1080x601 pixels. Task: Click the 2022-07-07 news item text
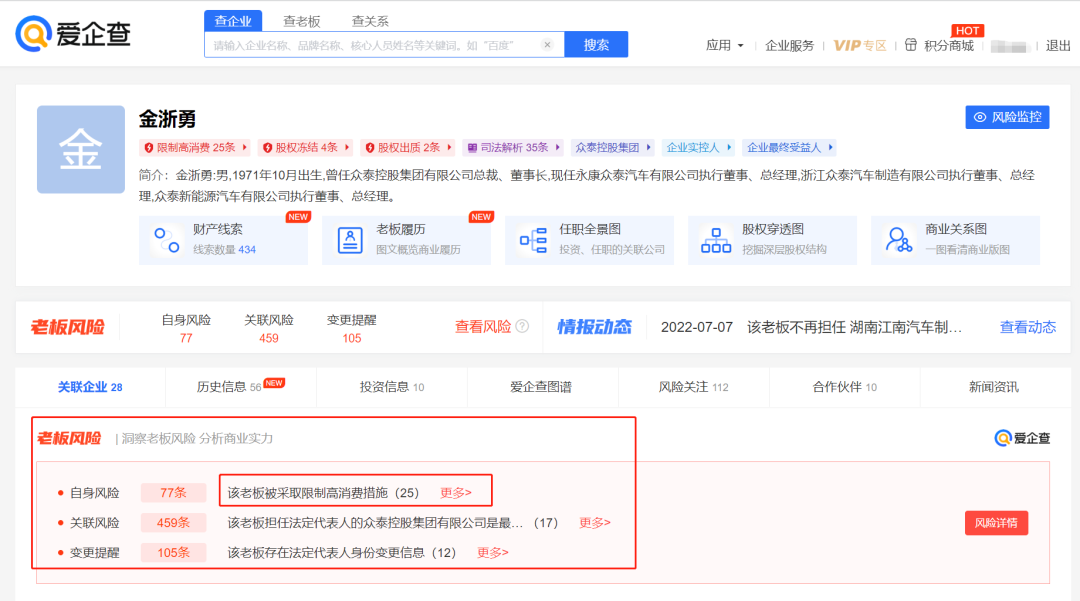point(811,327)
